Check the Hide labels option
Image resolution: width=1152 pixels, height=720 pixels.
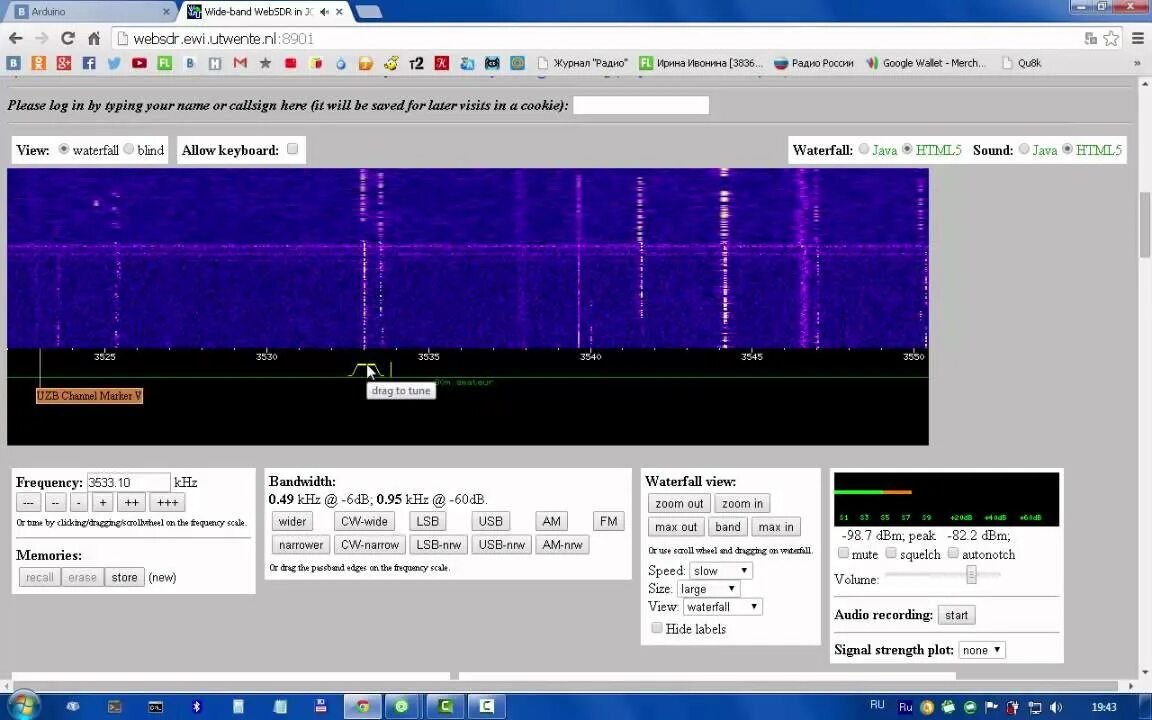657,627
